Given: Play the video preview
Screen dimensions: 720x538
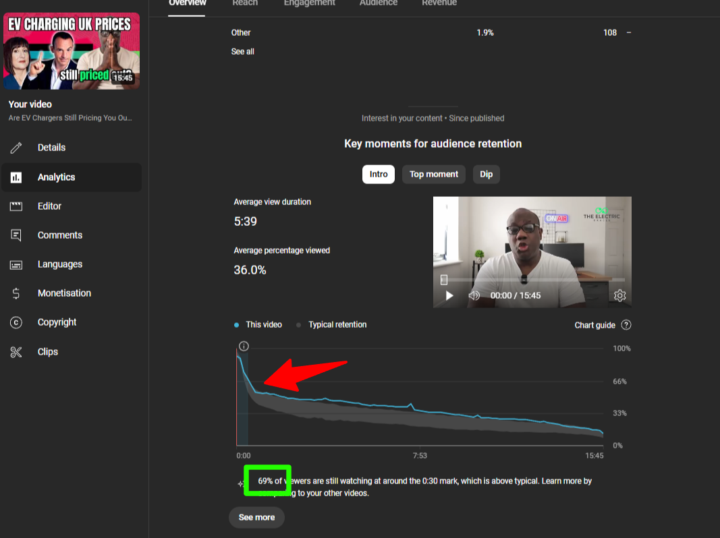Looking at the screenshot, I should point(450,296).
